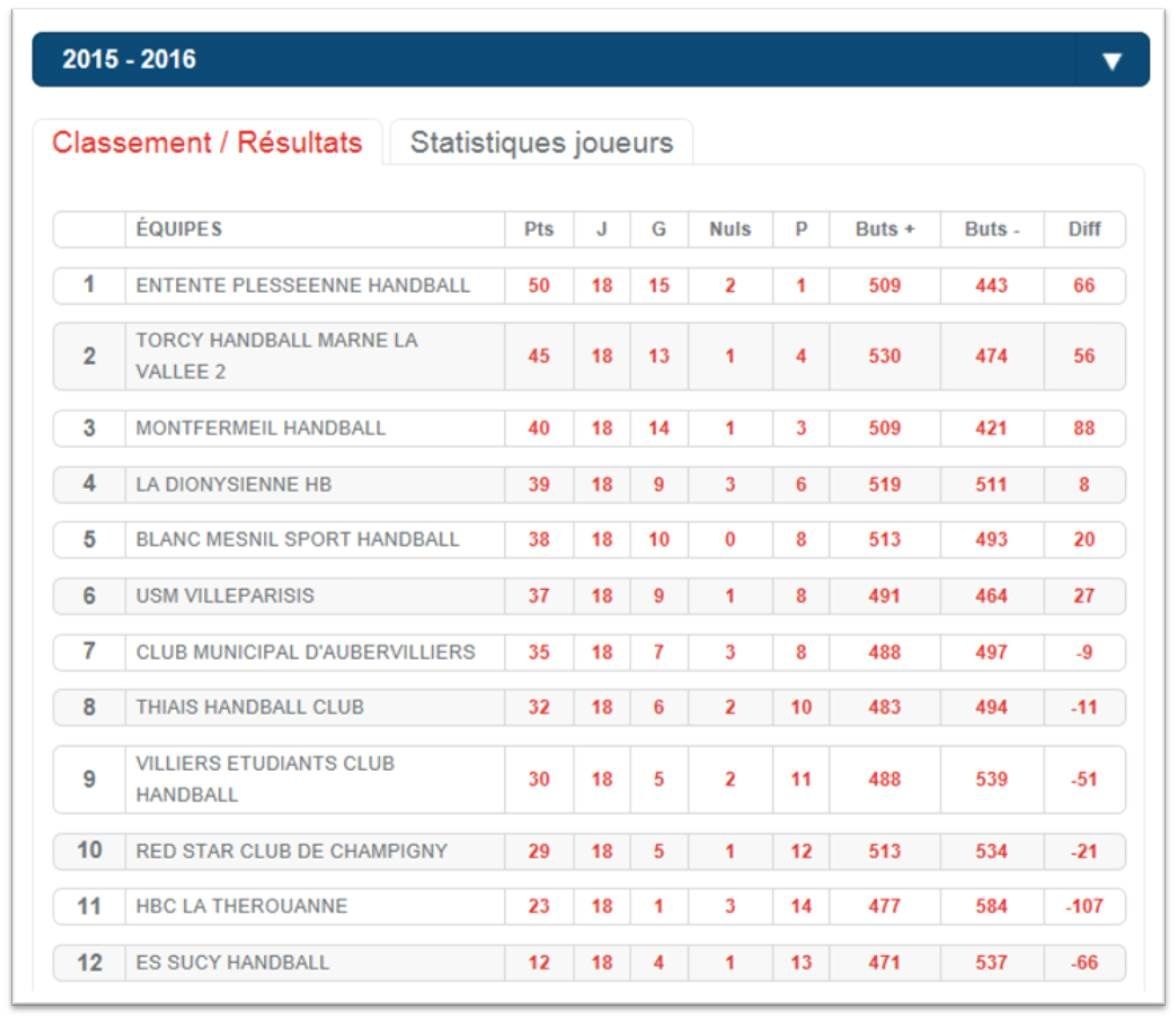
Task: Click Buts - value 584 for HBC La Therouanne
Action: 992,907
